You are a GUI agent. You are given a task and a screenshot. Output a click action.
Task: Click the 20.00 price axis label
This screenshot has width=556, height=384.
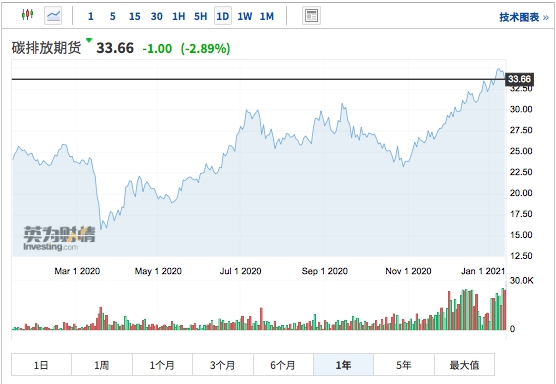[521, 193]
